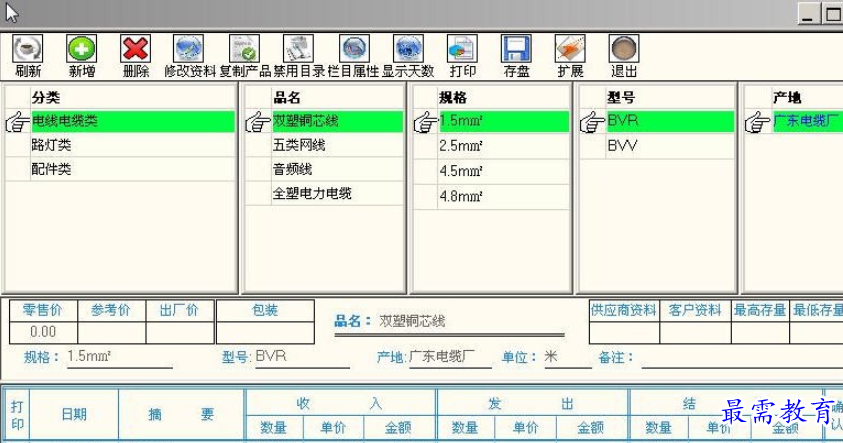Image resolution: width=843 pixels, height=443 pixels.
Task: Click the 删除 delete icon
Action: [x=135, y=49]
